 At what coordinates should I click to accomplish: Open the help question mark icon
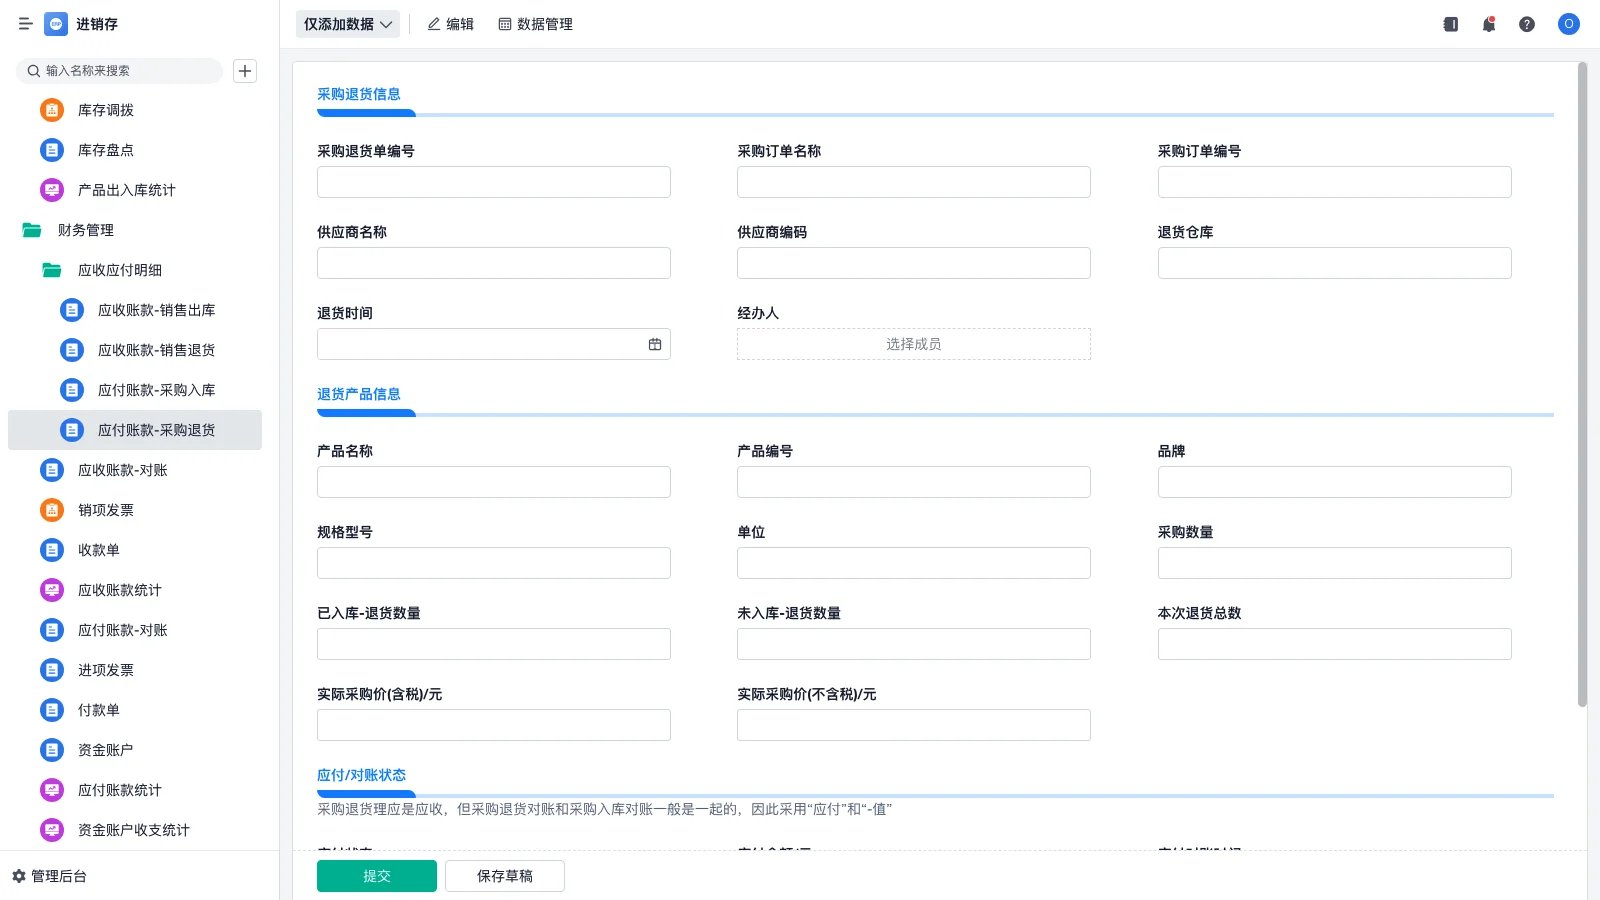[x=1527, y=24]
